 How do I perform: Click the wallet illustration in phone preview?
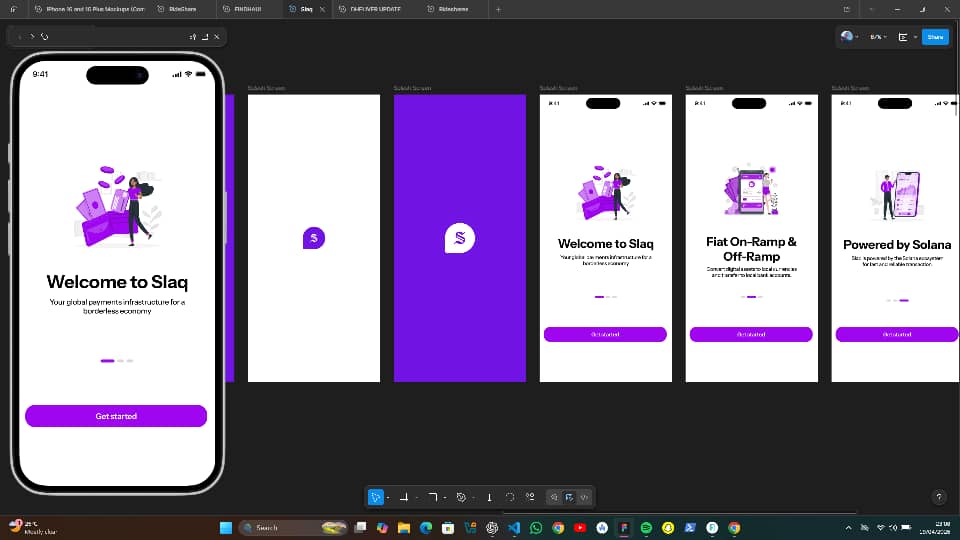118,206
